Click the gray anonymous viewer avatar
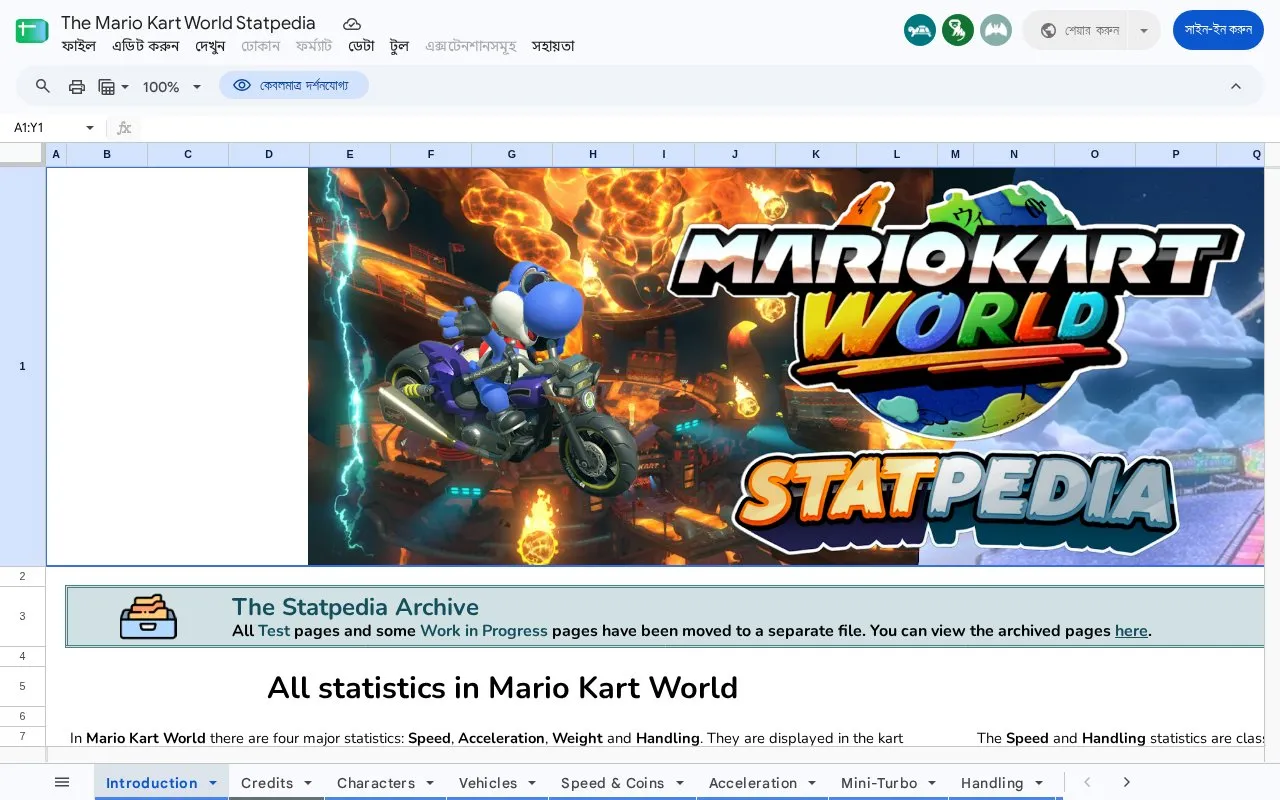 [x=996, y=30]
